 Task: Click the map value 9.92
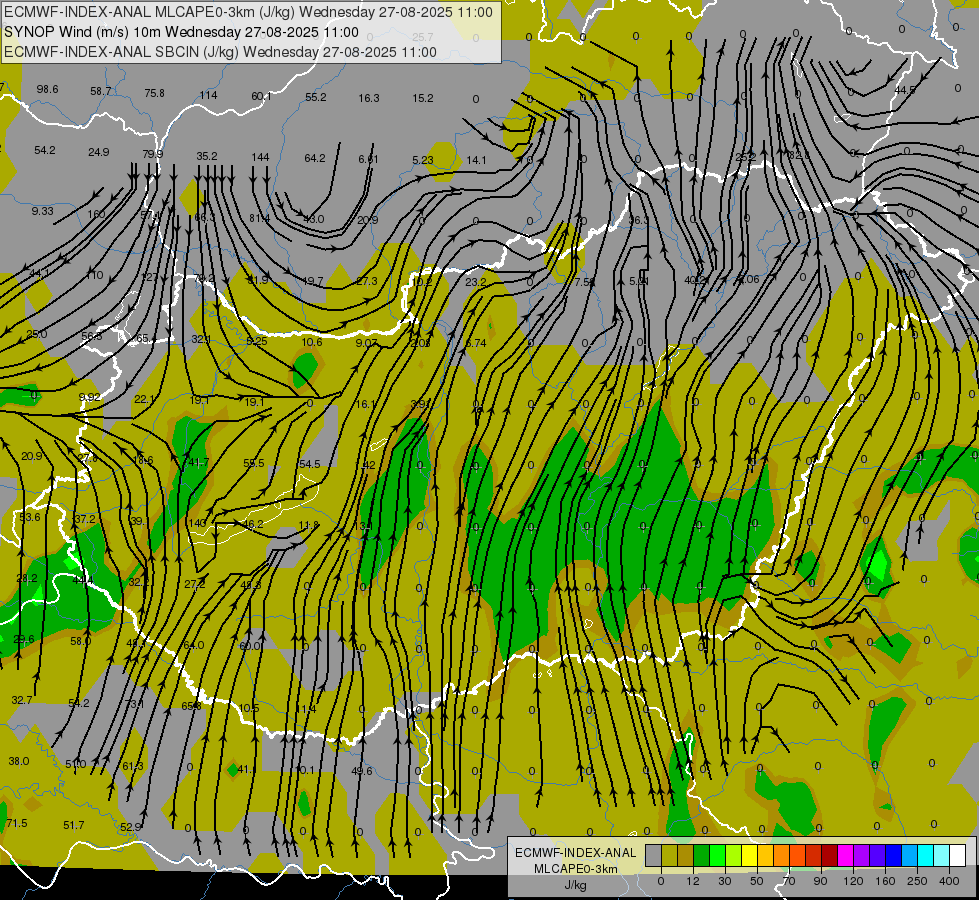[89, 397]
